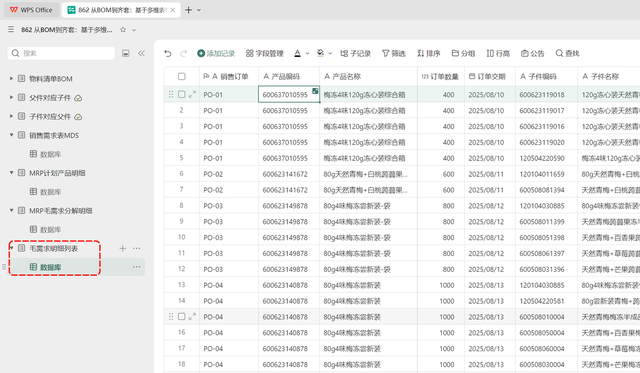Open the 公告 announcement panel
This screenshot has height=373, width=640.
(533, 53)
